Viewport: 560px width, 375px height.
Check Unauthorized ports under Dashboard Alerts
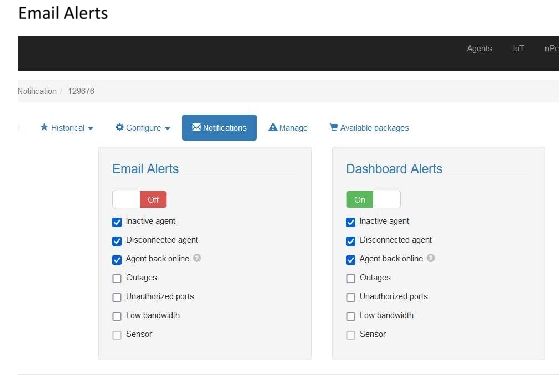point(351,297)
